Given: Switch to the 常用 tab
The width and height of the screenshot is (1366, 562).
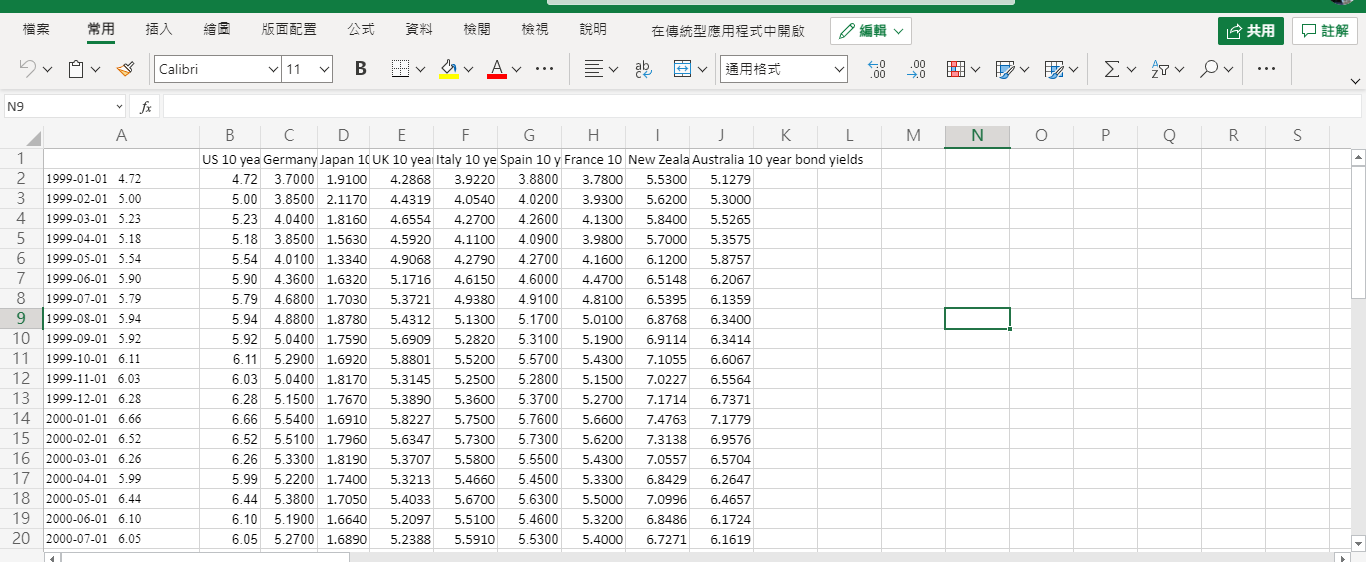Looking at the screenshot, I should click(x=101, y=30).
